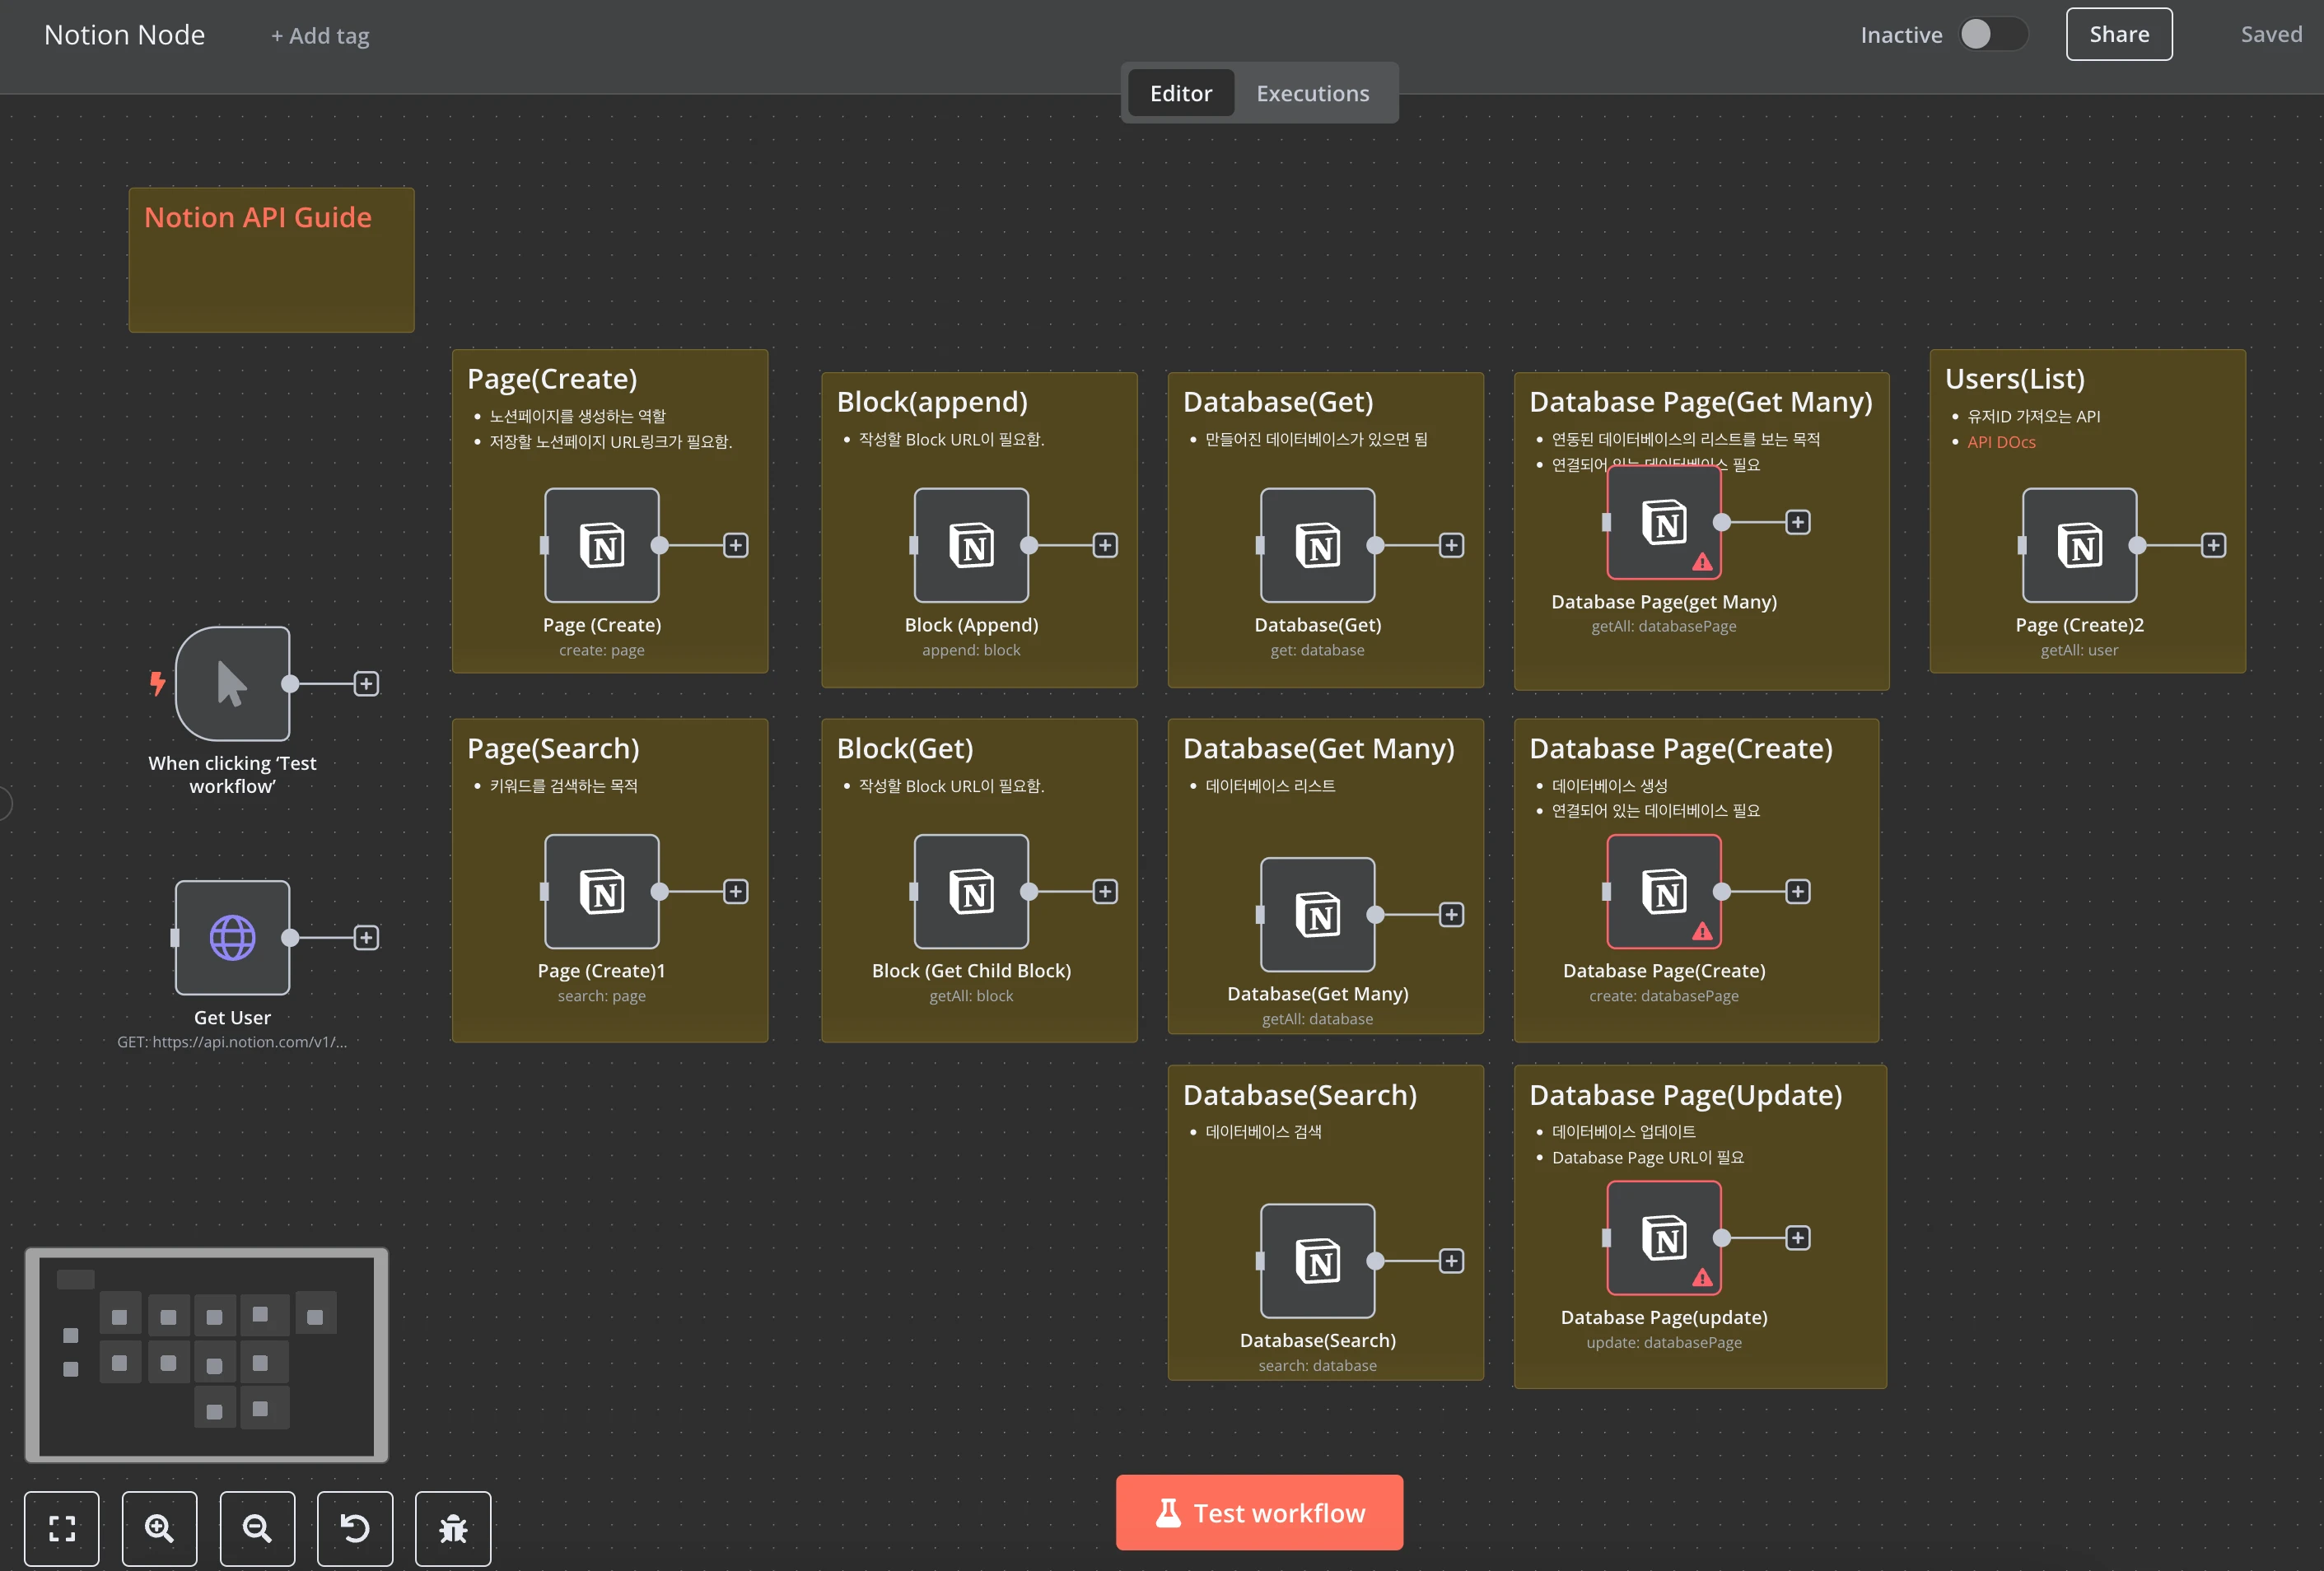Image resolution: width=2324 pixels, height=1571 pixels.
Task: Run Test workflow
Action: [x=1259, y=1512]
